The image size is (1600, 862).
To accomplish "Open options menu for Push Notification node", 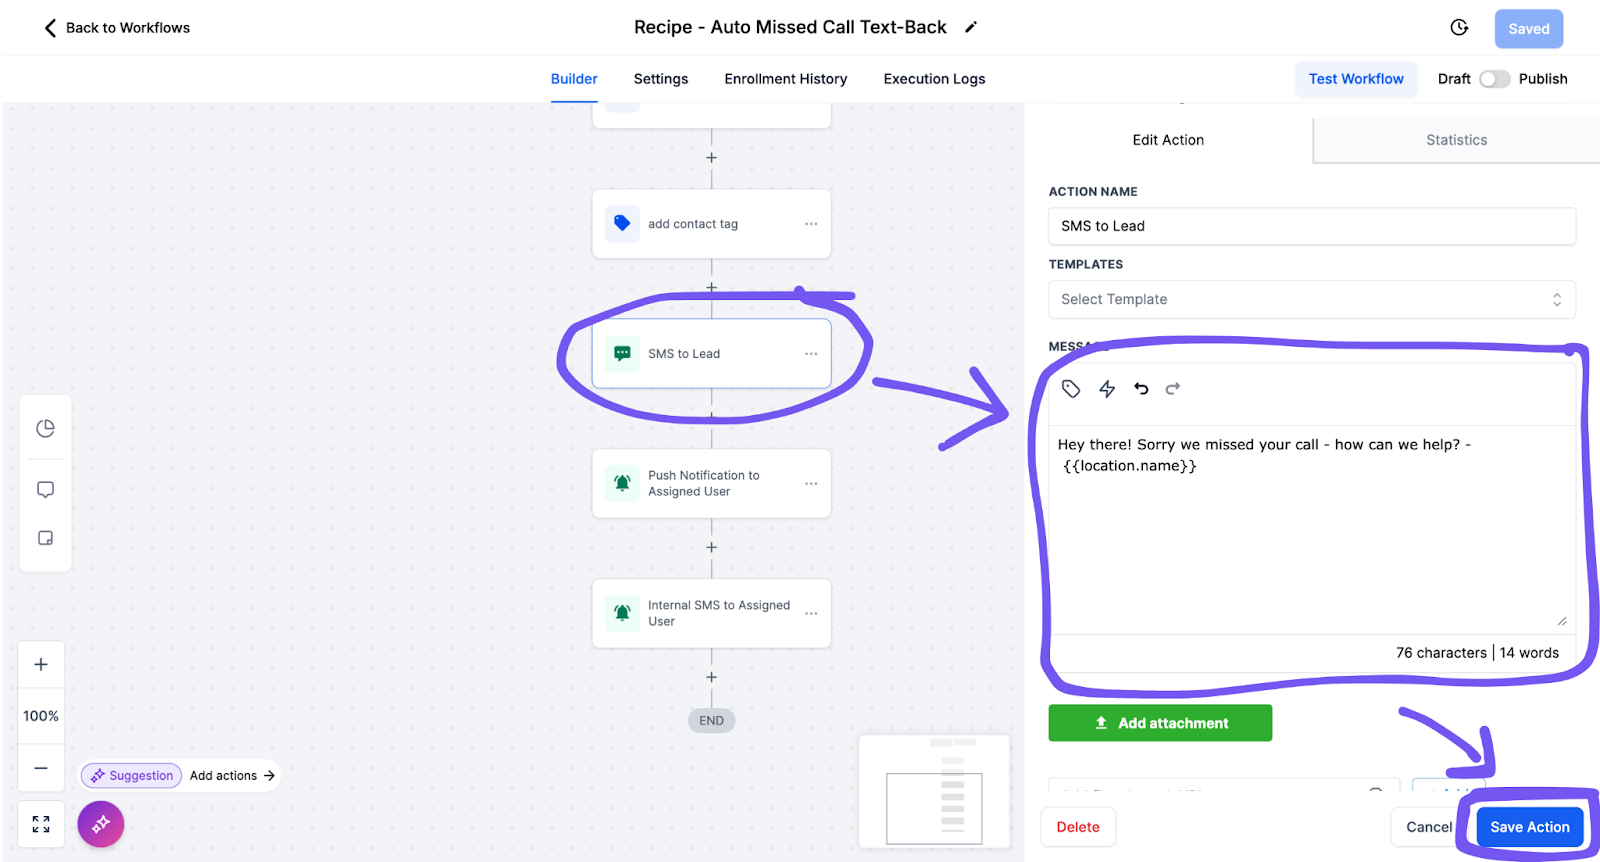I will point(811,484).
